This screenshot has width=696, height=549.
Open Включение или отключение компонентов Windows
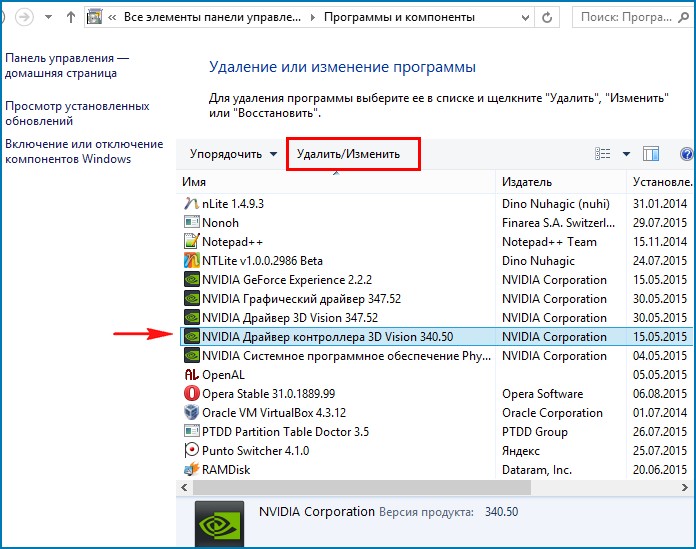(x=84, y=151)
